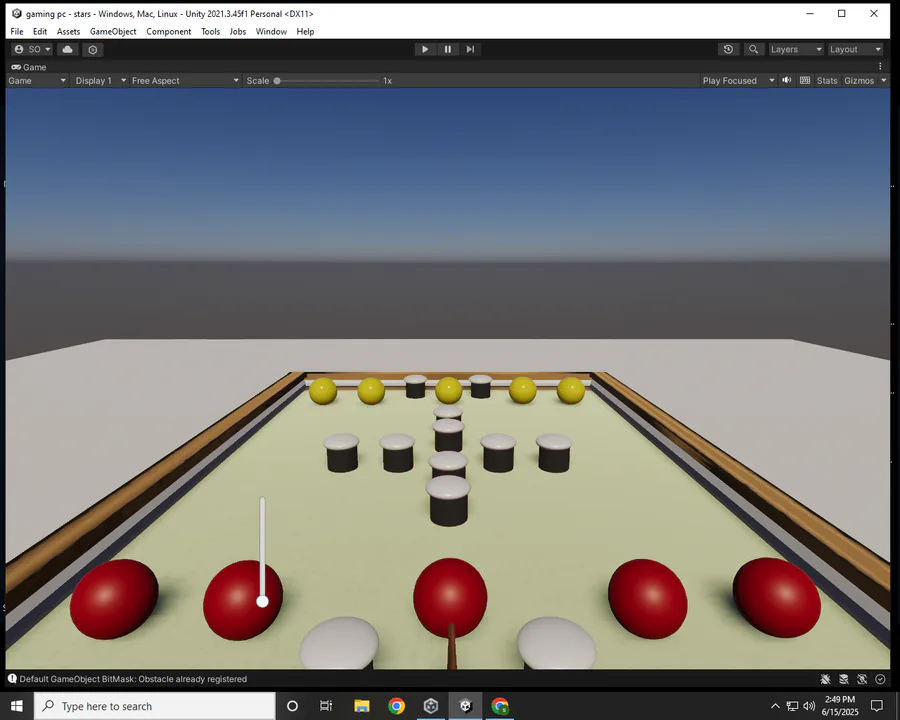
Task: Toggle Mute Audio speaker icon
Action: click(787, 80)
